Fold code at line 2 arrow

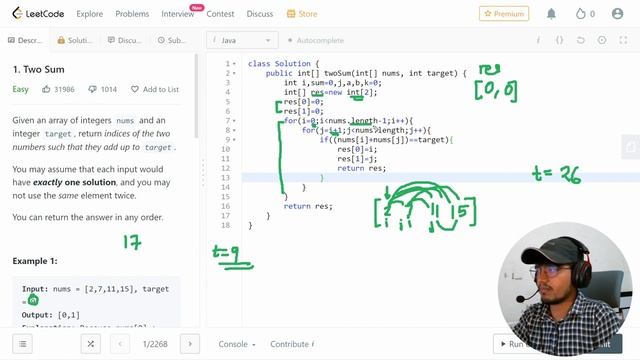tap(234, 73)
